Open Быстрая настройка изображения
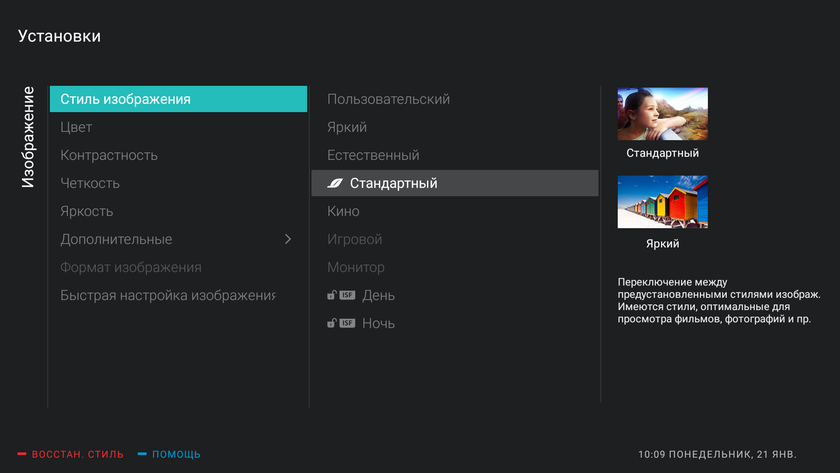 168,296
